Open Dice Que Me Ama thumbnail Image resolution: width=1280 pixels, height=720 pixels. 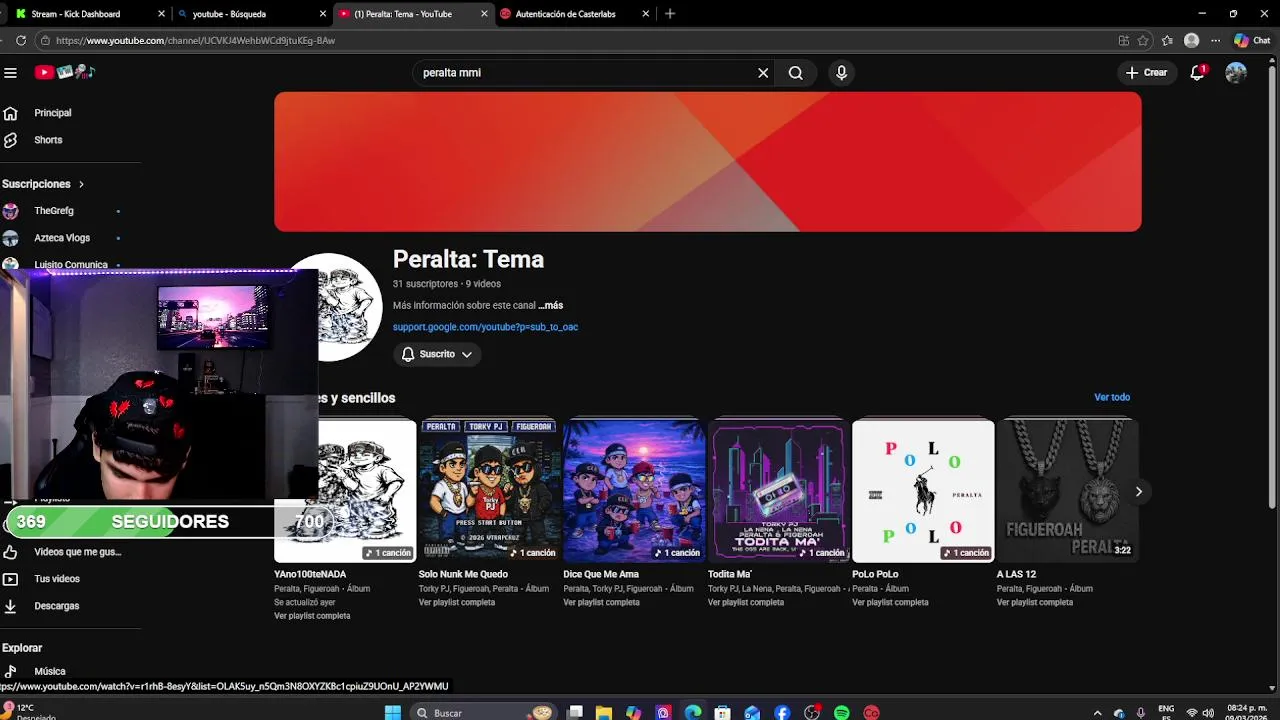[x=634, y=490]
